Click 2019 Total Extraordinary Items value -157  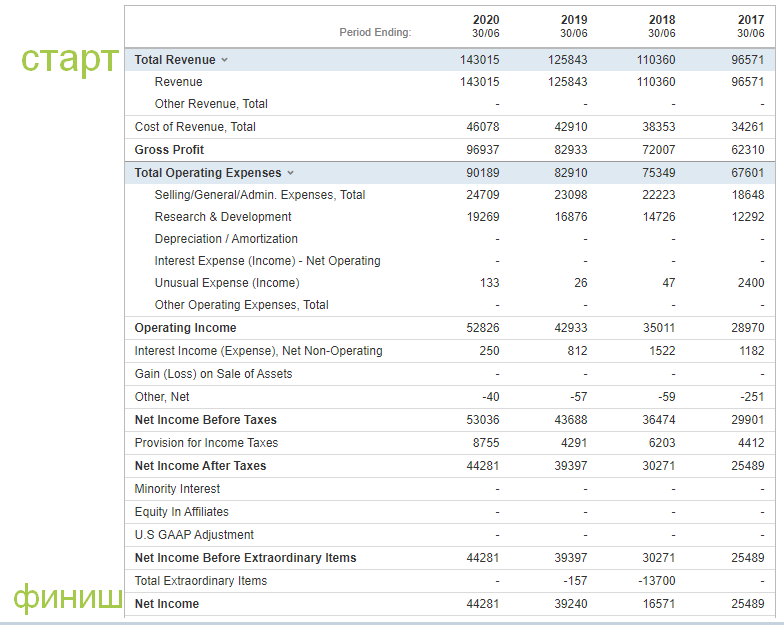576,581
